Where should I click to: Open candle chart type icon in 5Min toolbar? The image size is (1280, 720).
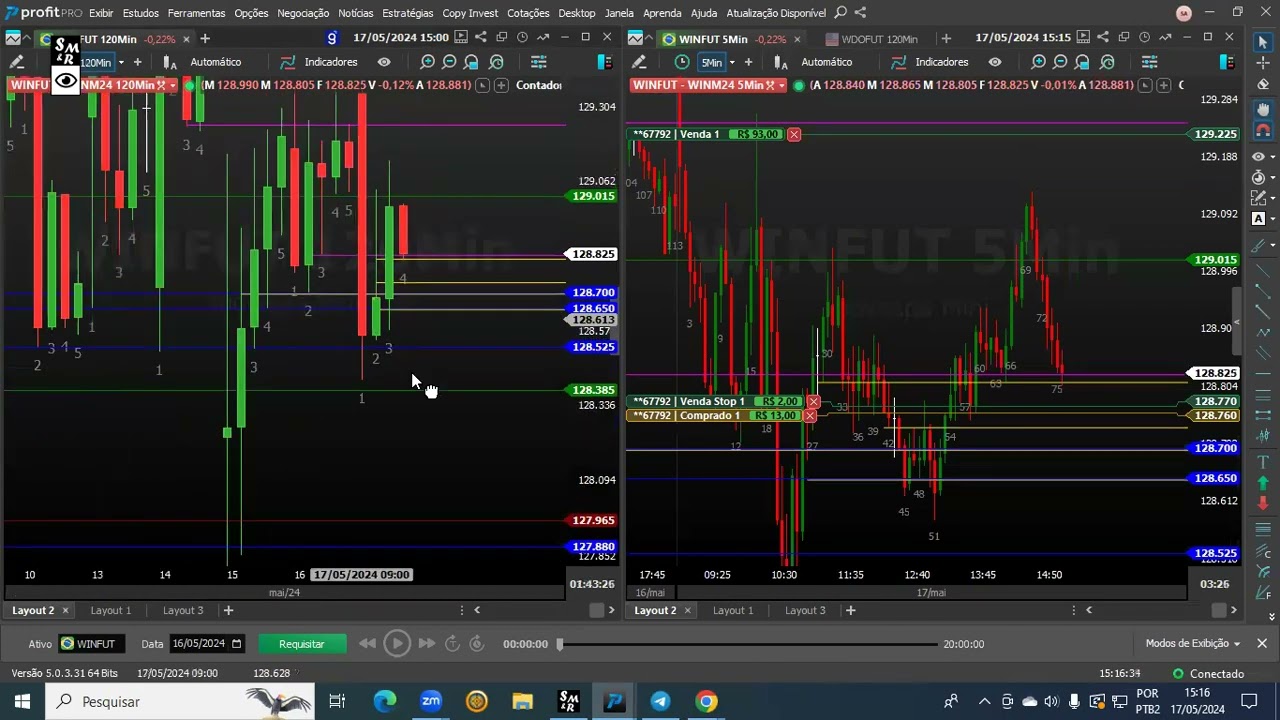pyautogui.click(x=782, y=62)
